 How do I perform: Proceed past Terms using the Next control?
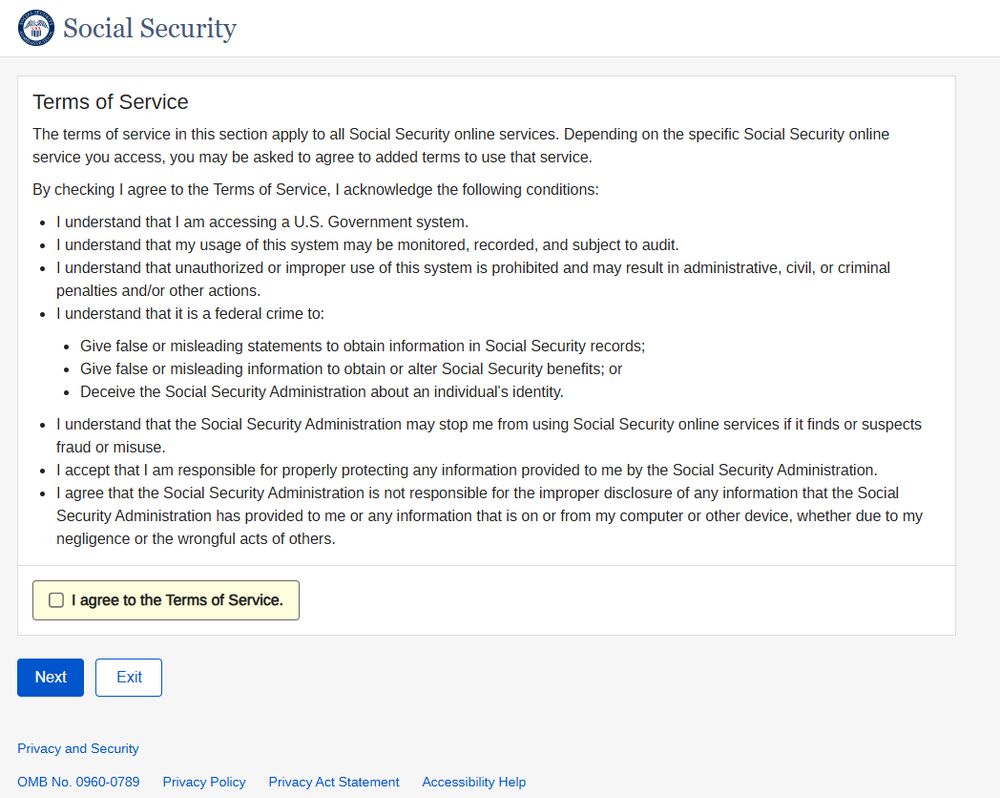pyautogui.click(x=50, y=677)
